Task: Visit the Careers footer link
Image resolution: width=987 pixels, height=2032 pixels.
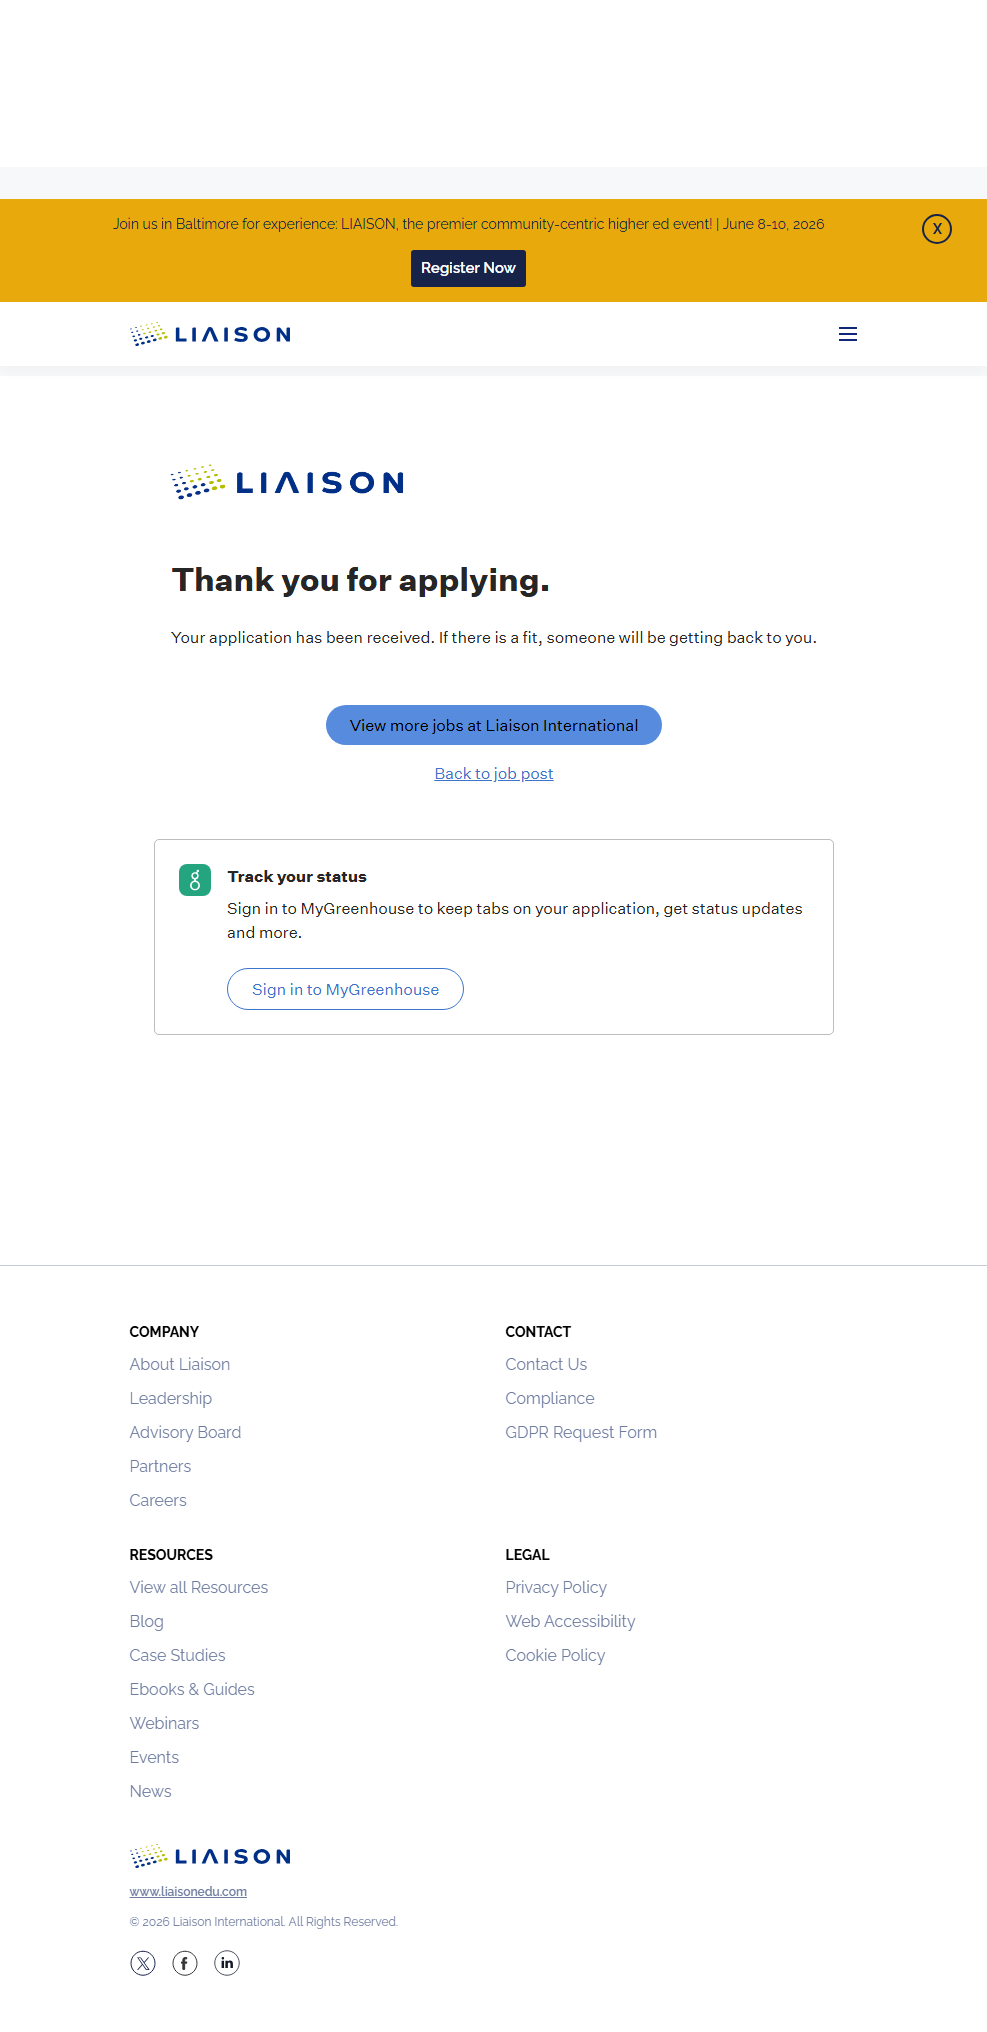Action: pyautogui.click(x=158, y=1500)
